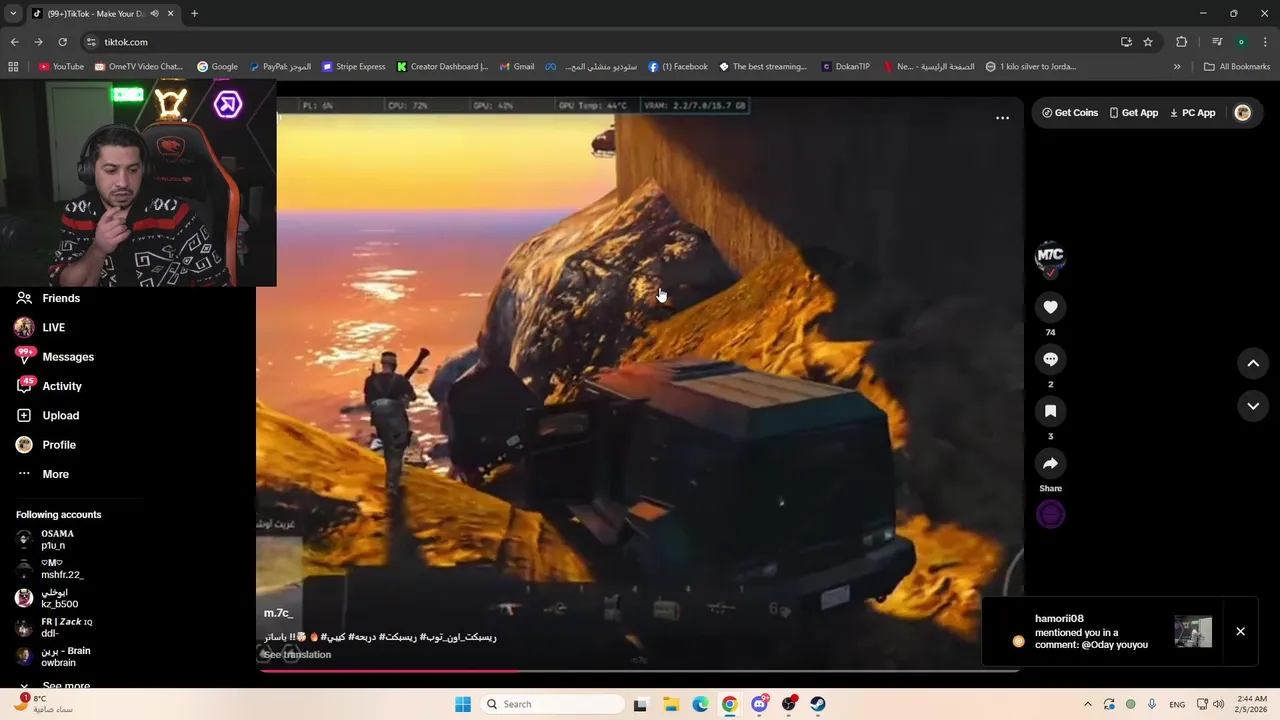
Task: Click See translation under the caption
Action: coord(297,655)
